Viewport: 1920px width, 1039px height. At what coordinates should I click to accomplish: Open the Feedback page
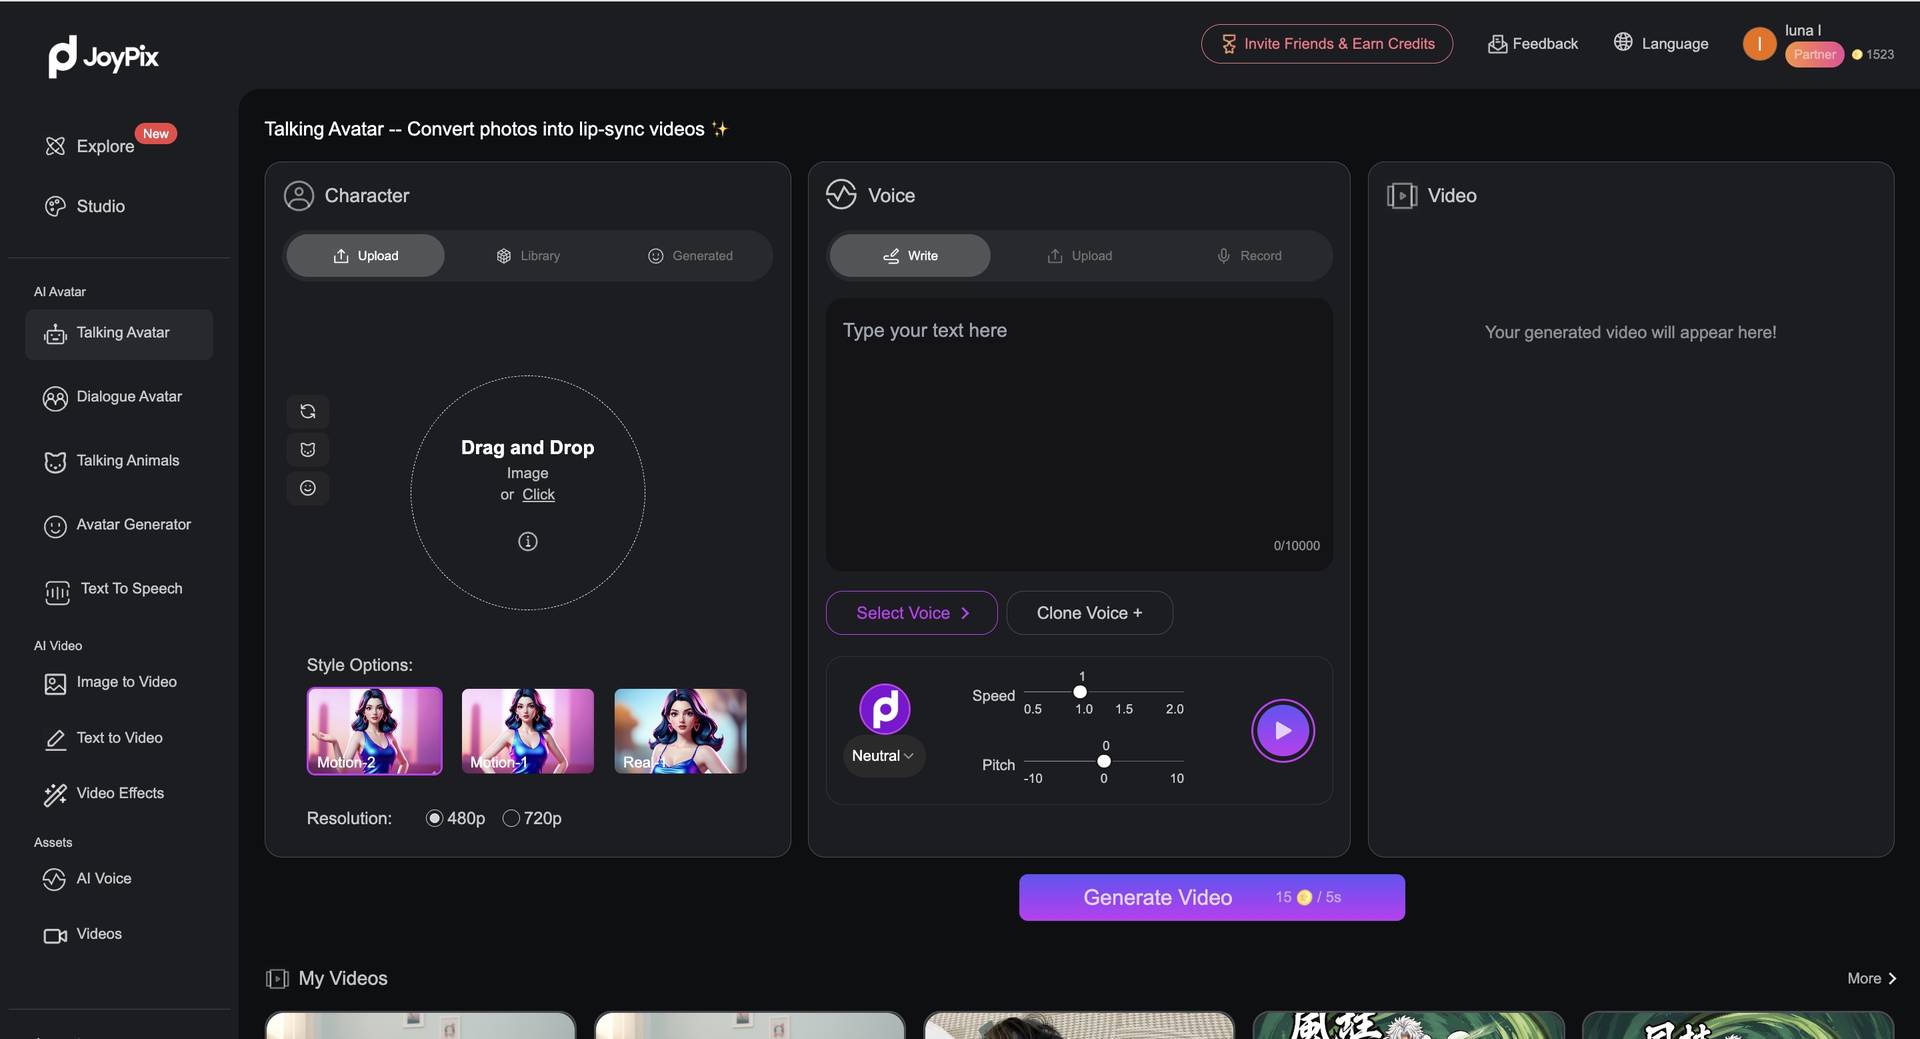(1533, 44)
